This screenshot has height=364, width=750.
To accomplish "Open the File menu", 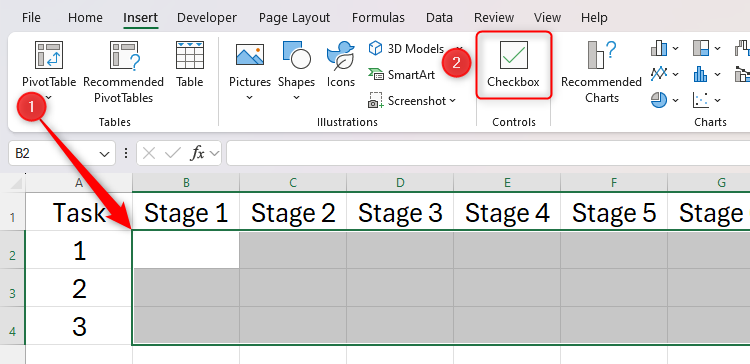I will (31, 18).
